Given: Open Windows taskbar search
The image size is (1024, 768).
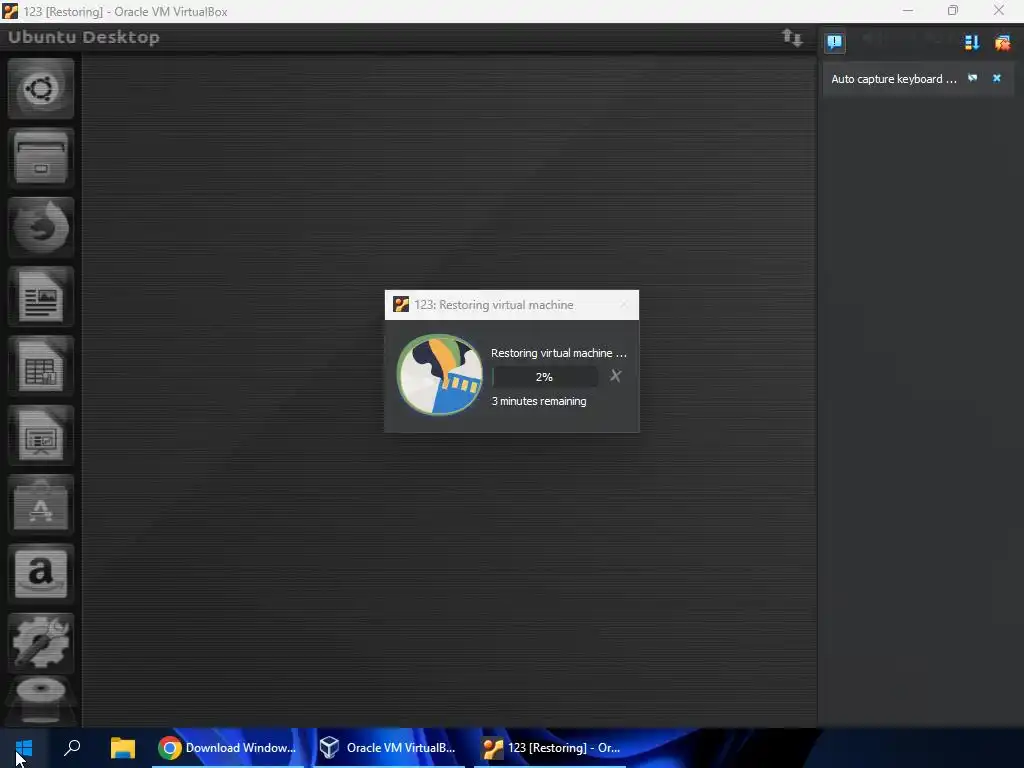Looking at the screenshot, I should [72, 748].
